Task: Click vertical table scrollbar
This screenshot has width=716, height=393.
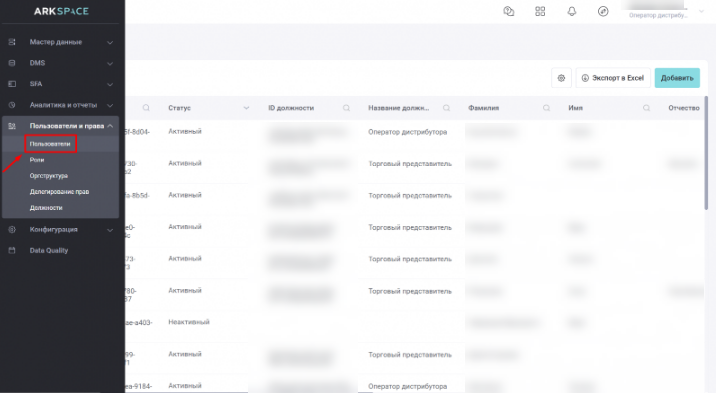Action: [706, 153]
